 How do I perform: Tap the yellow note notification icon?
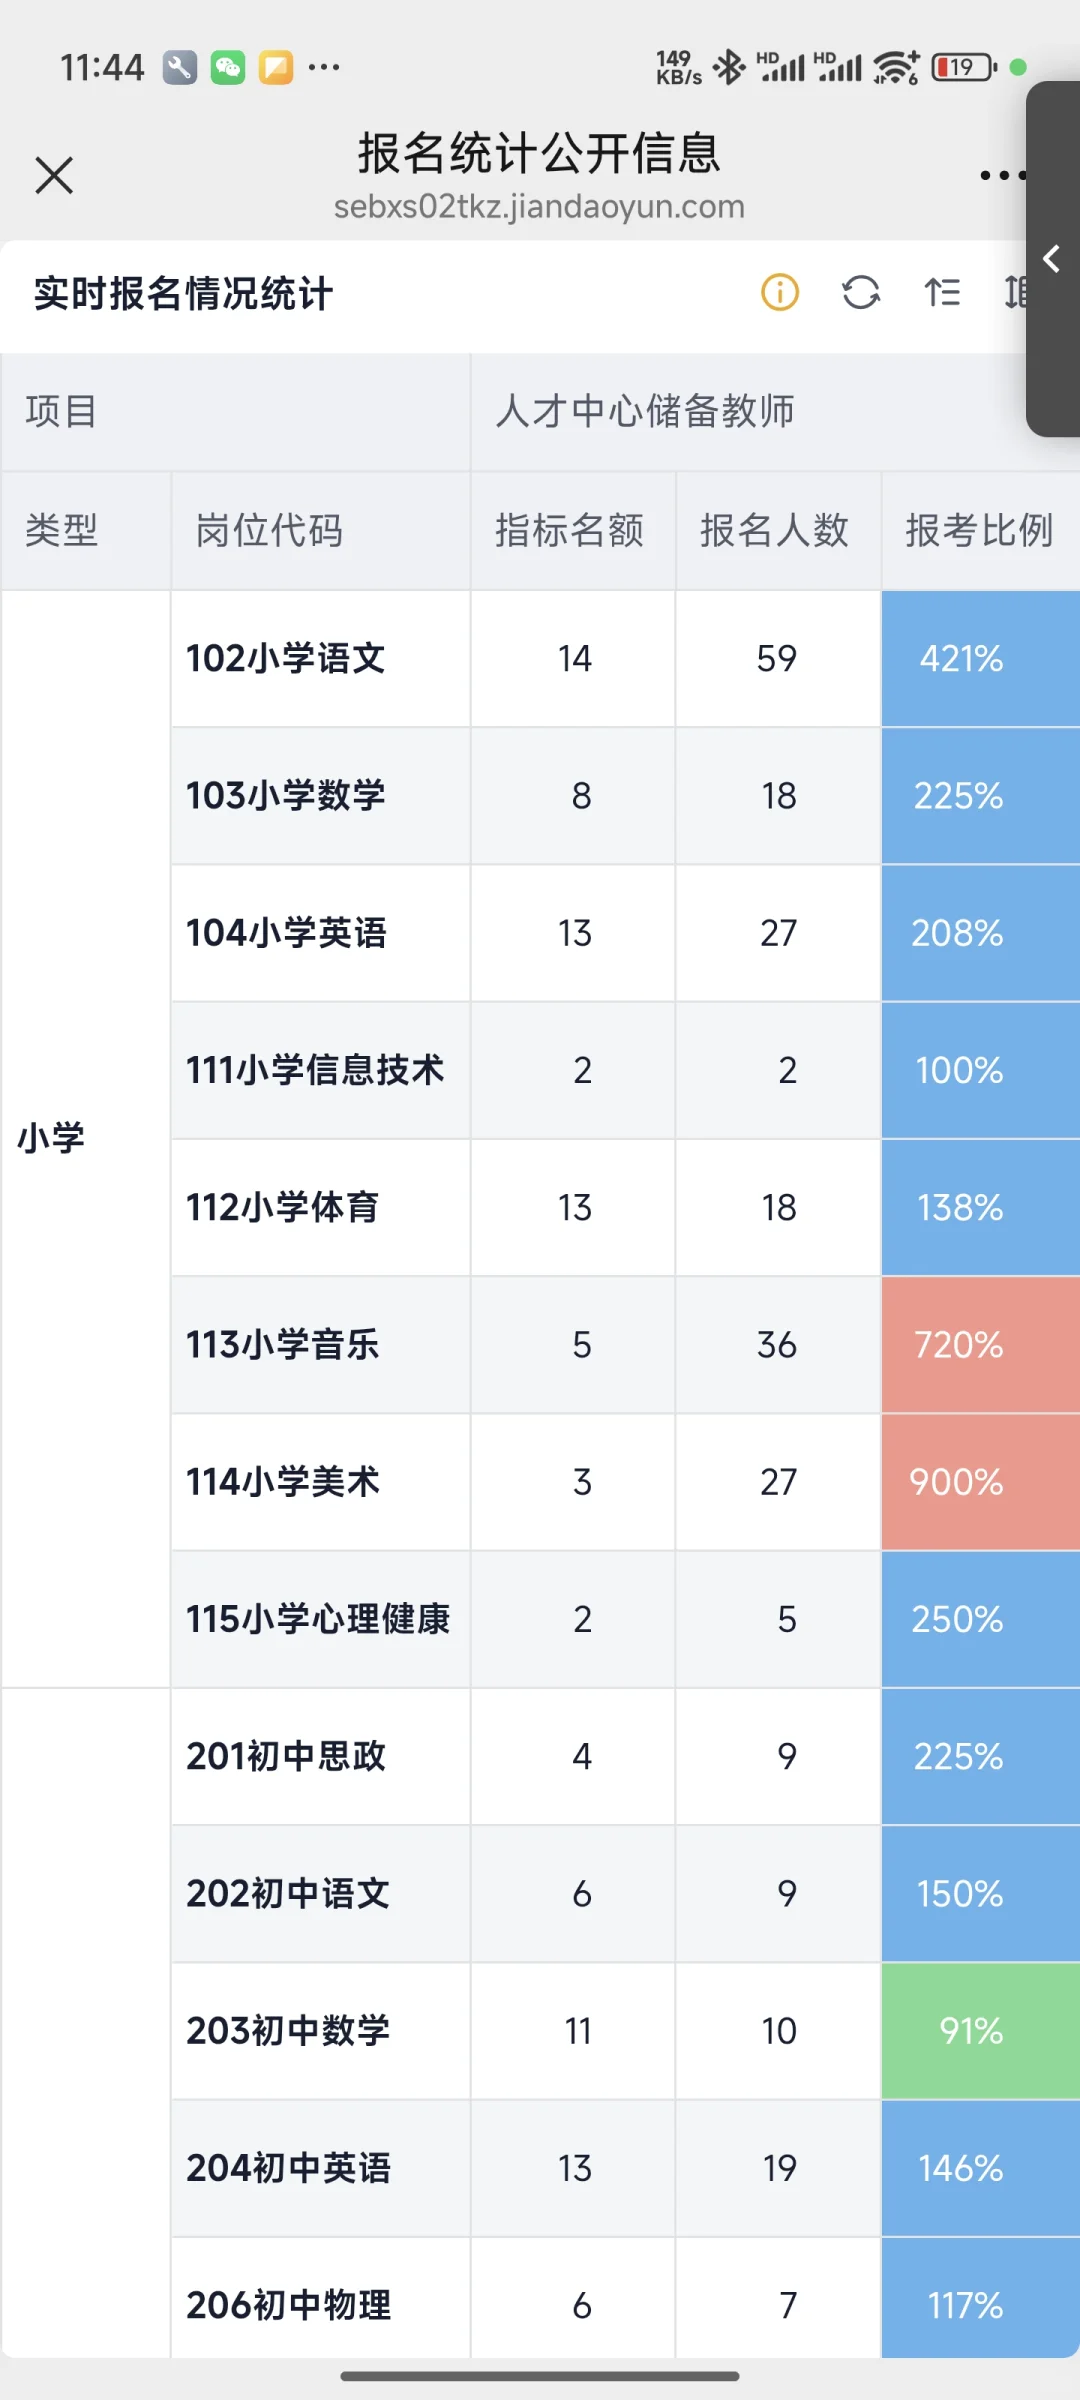click(x=276, y=67)
